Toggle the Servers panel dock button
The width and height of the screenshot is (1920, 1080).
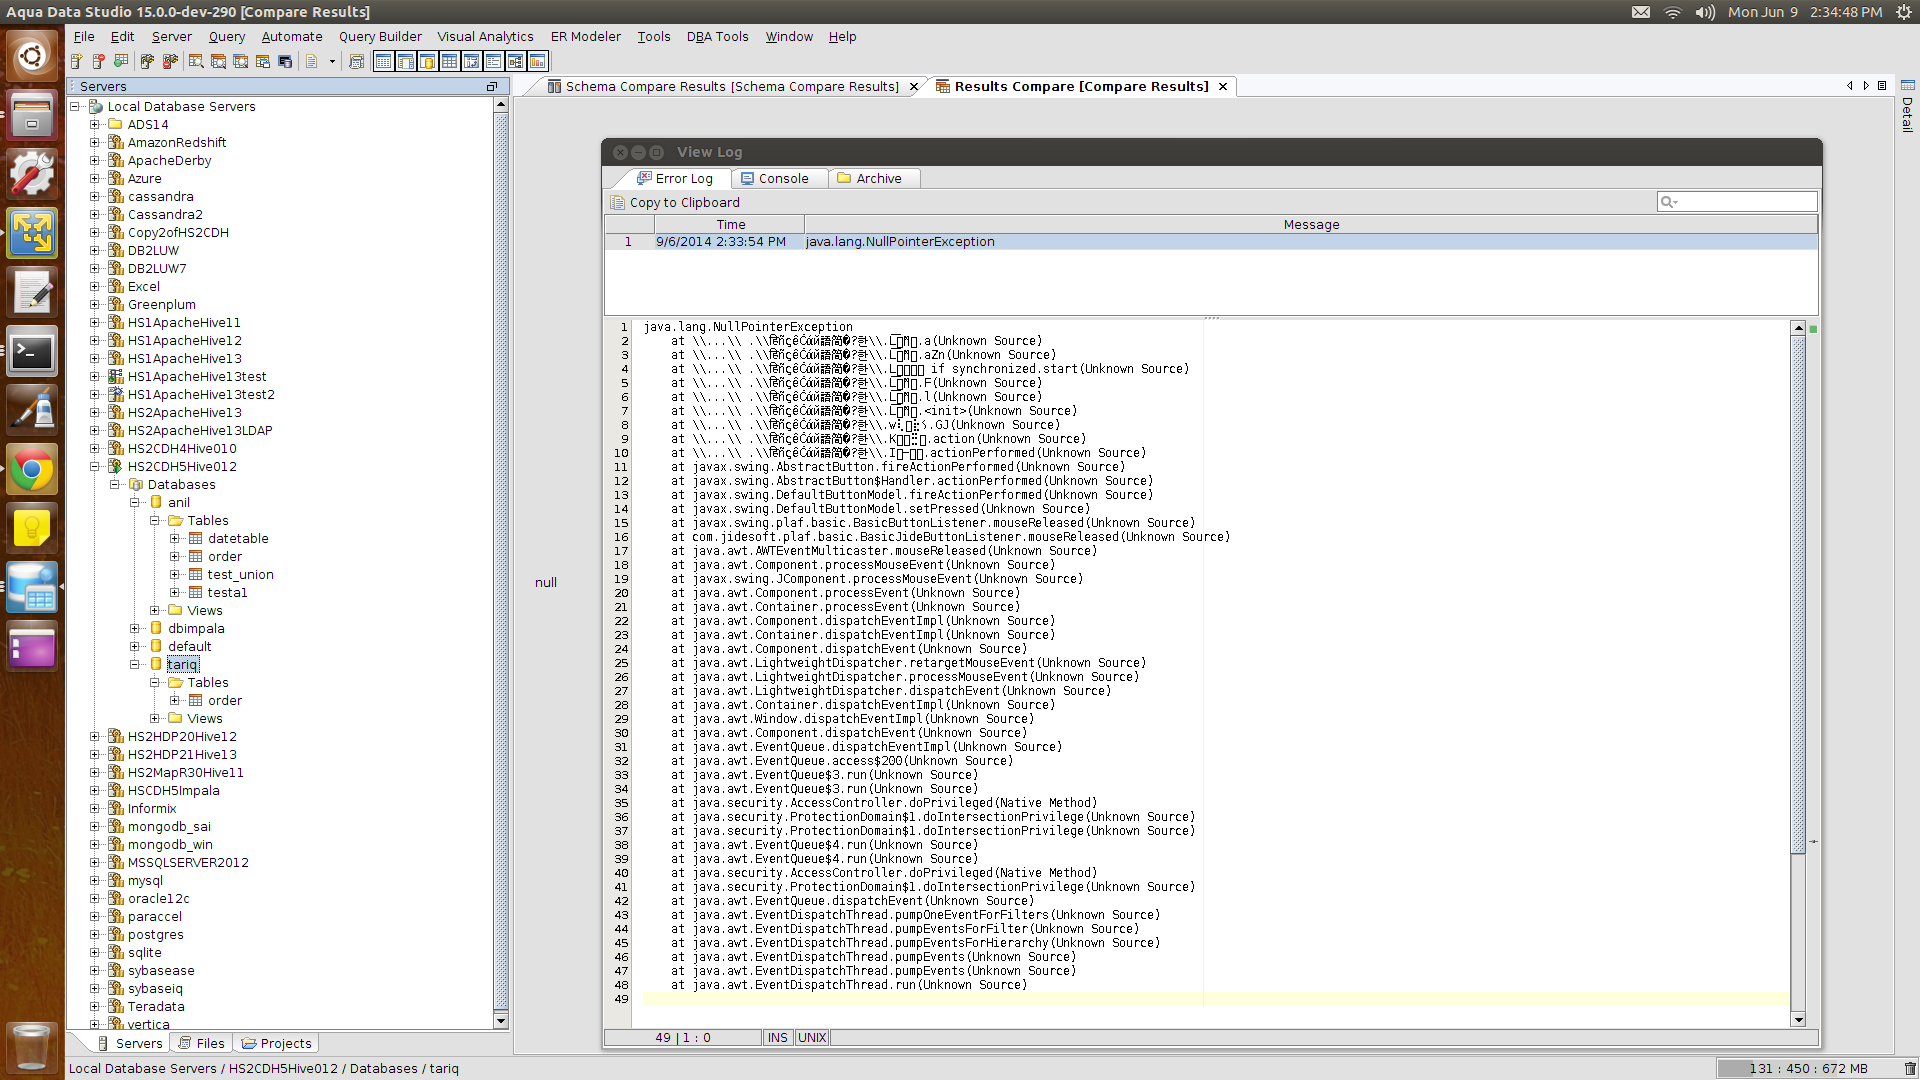point(491,87)
